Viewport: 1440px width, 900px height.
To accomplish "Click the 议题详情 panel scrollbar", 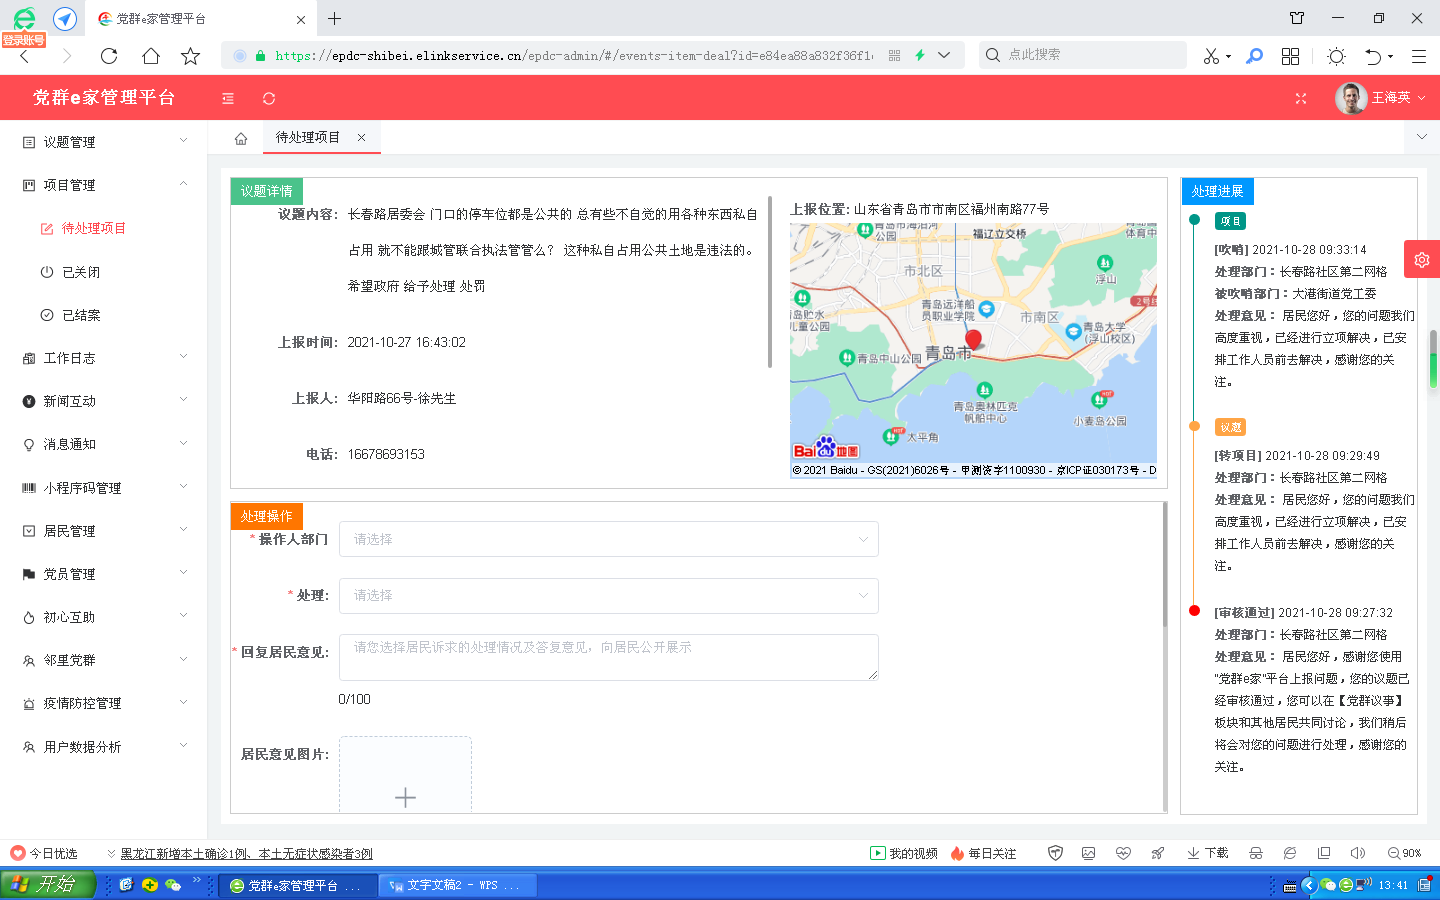I will 770,282.
